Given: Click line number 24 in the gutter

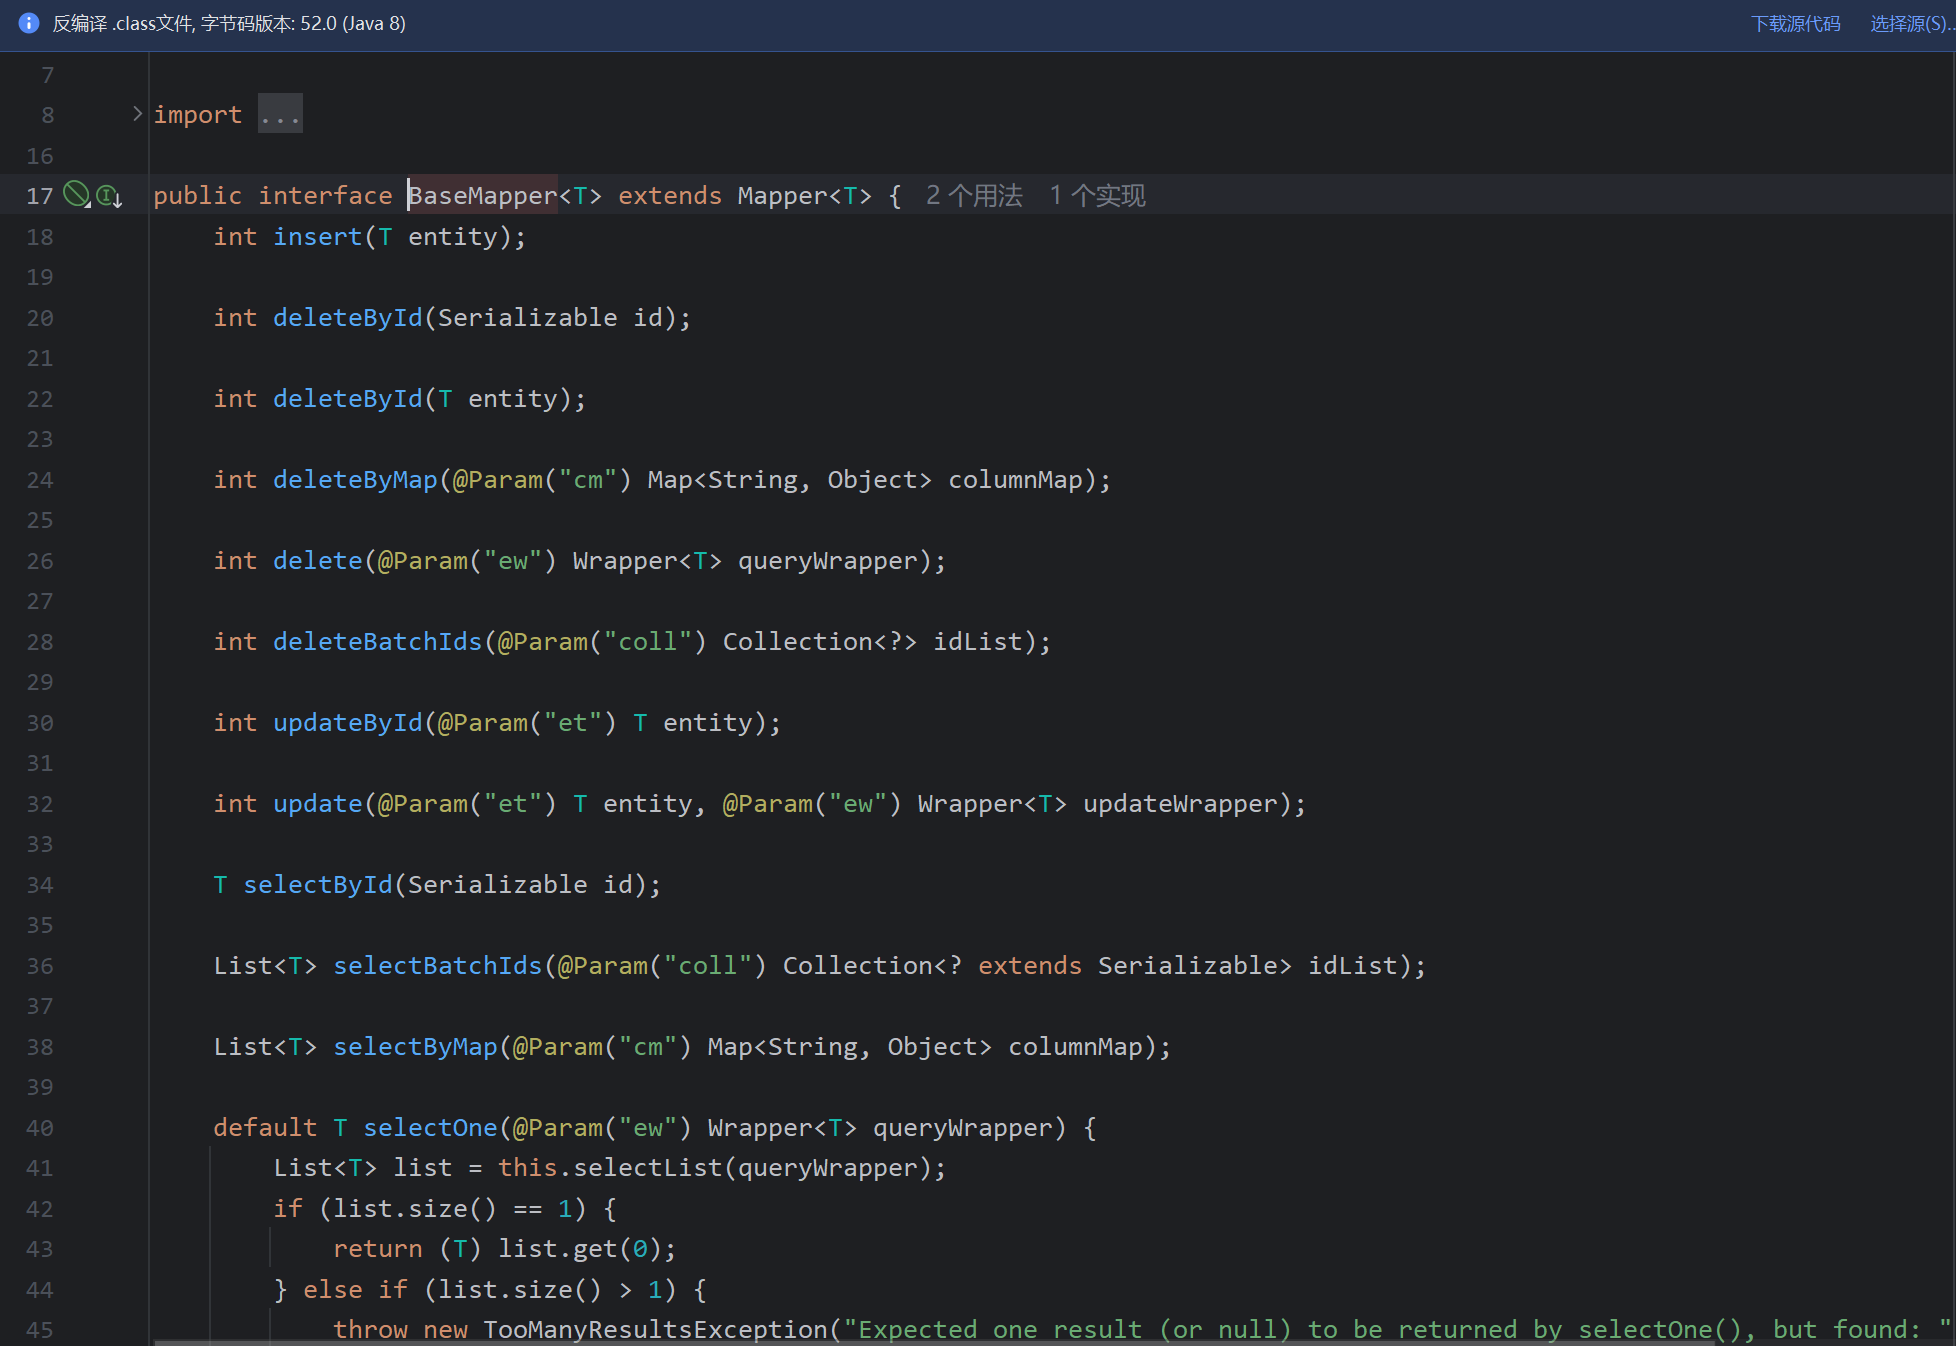Looking at the screenshot, I should (x=40, y=480).
